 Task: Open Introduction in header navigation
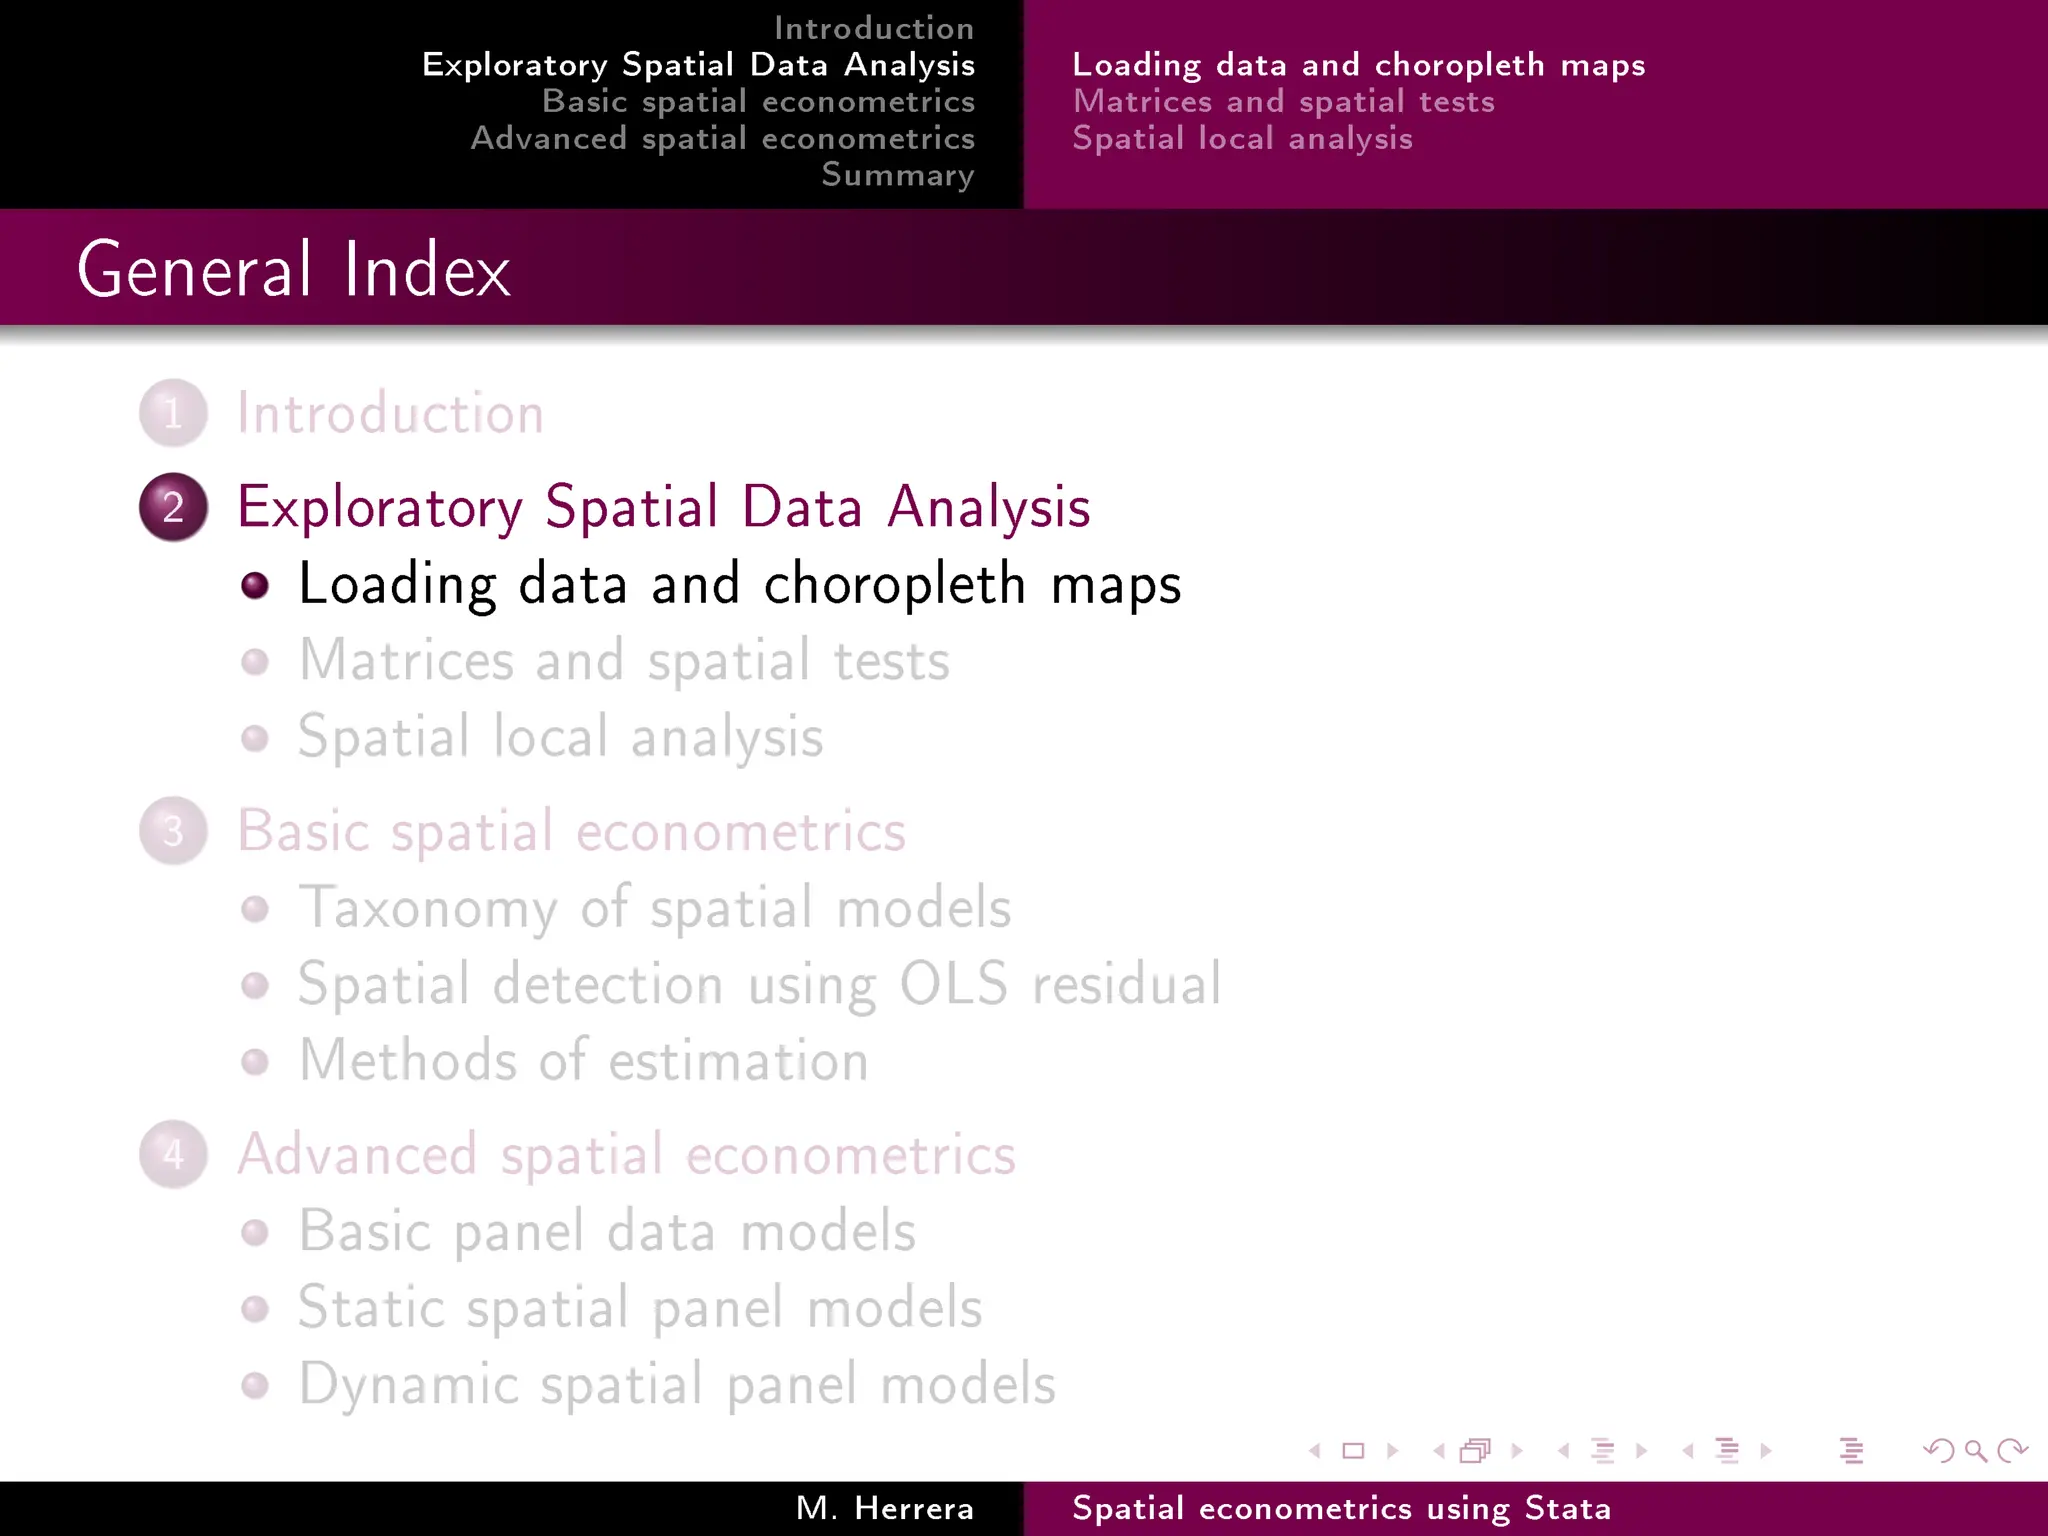(x=874, y=28)
